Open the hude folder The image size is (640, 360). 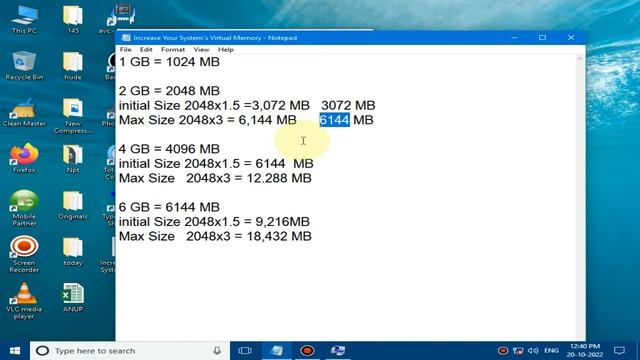73,65
